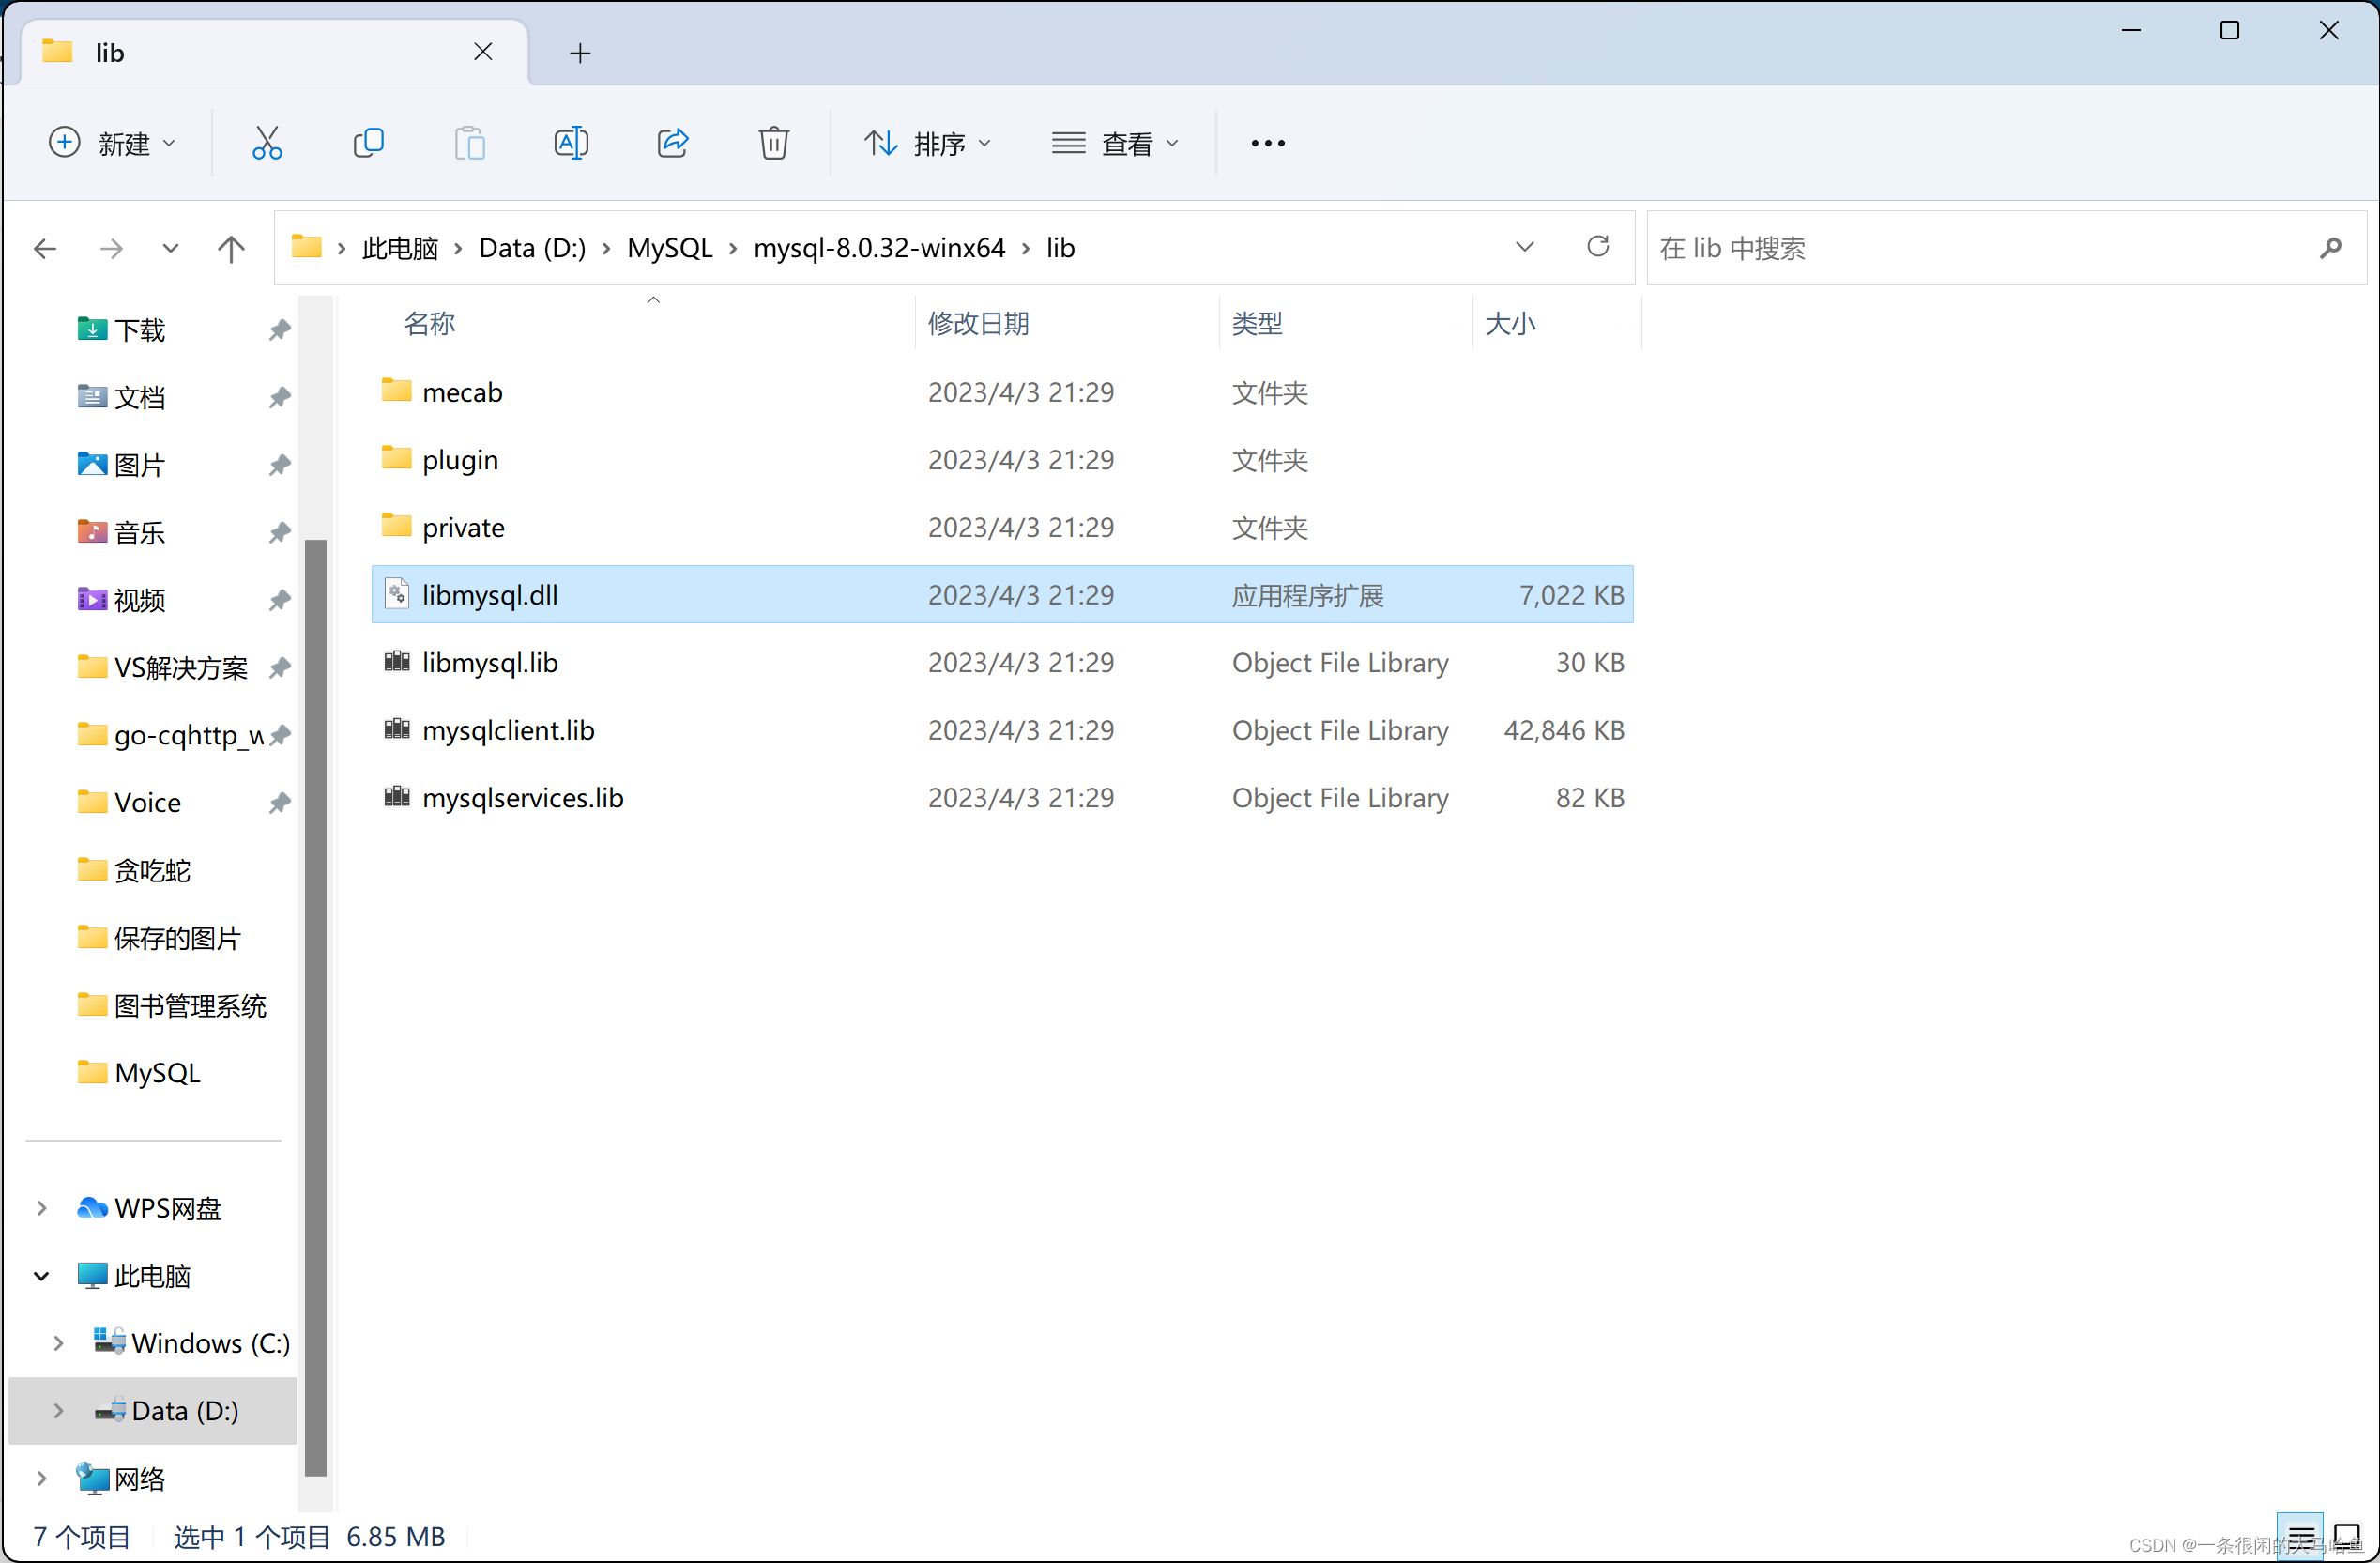Click the Rename icon
2380x1563 pixels.
571,143
